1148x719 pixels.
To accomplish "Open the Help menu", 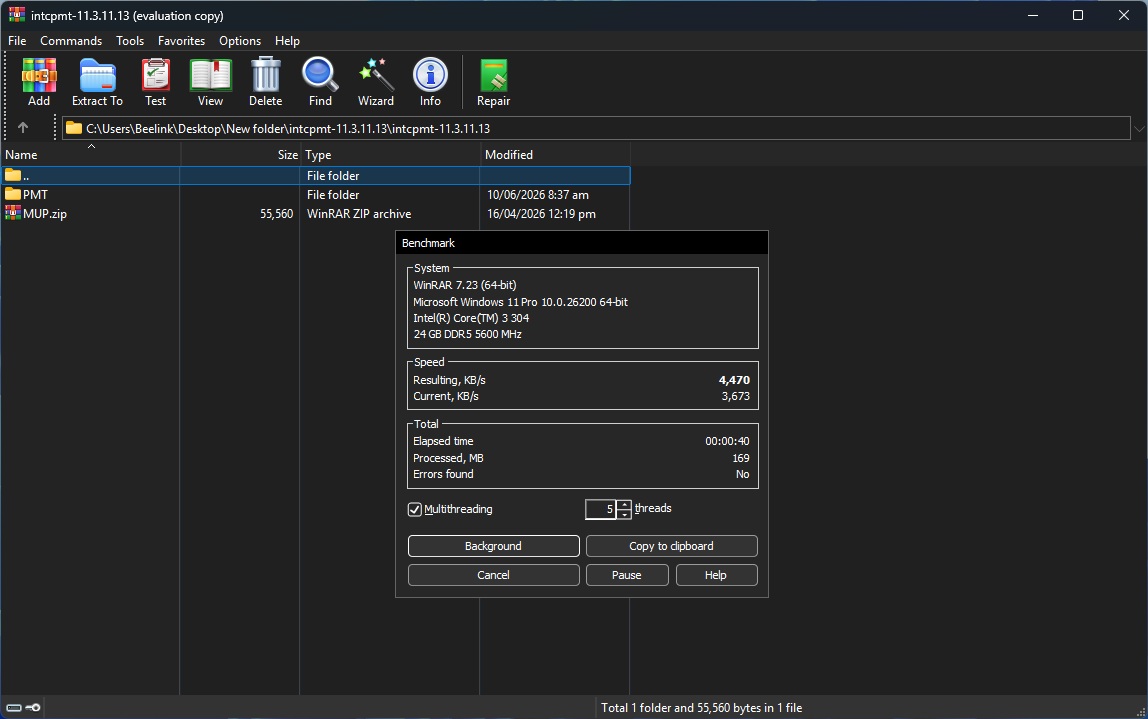I will [287, 40].
